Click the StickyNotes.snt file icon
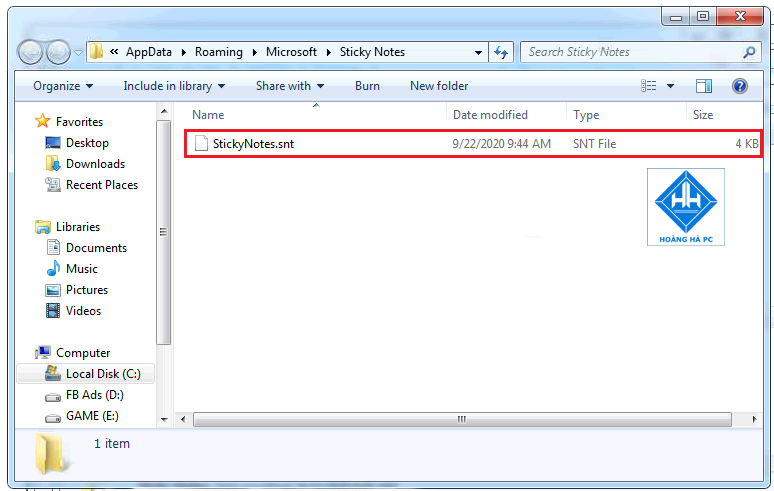774x491 pixels. click(x=201, y=144)
